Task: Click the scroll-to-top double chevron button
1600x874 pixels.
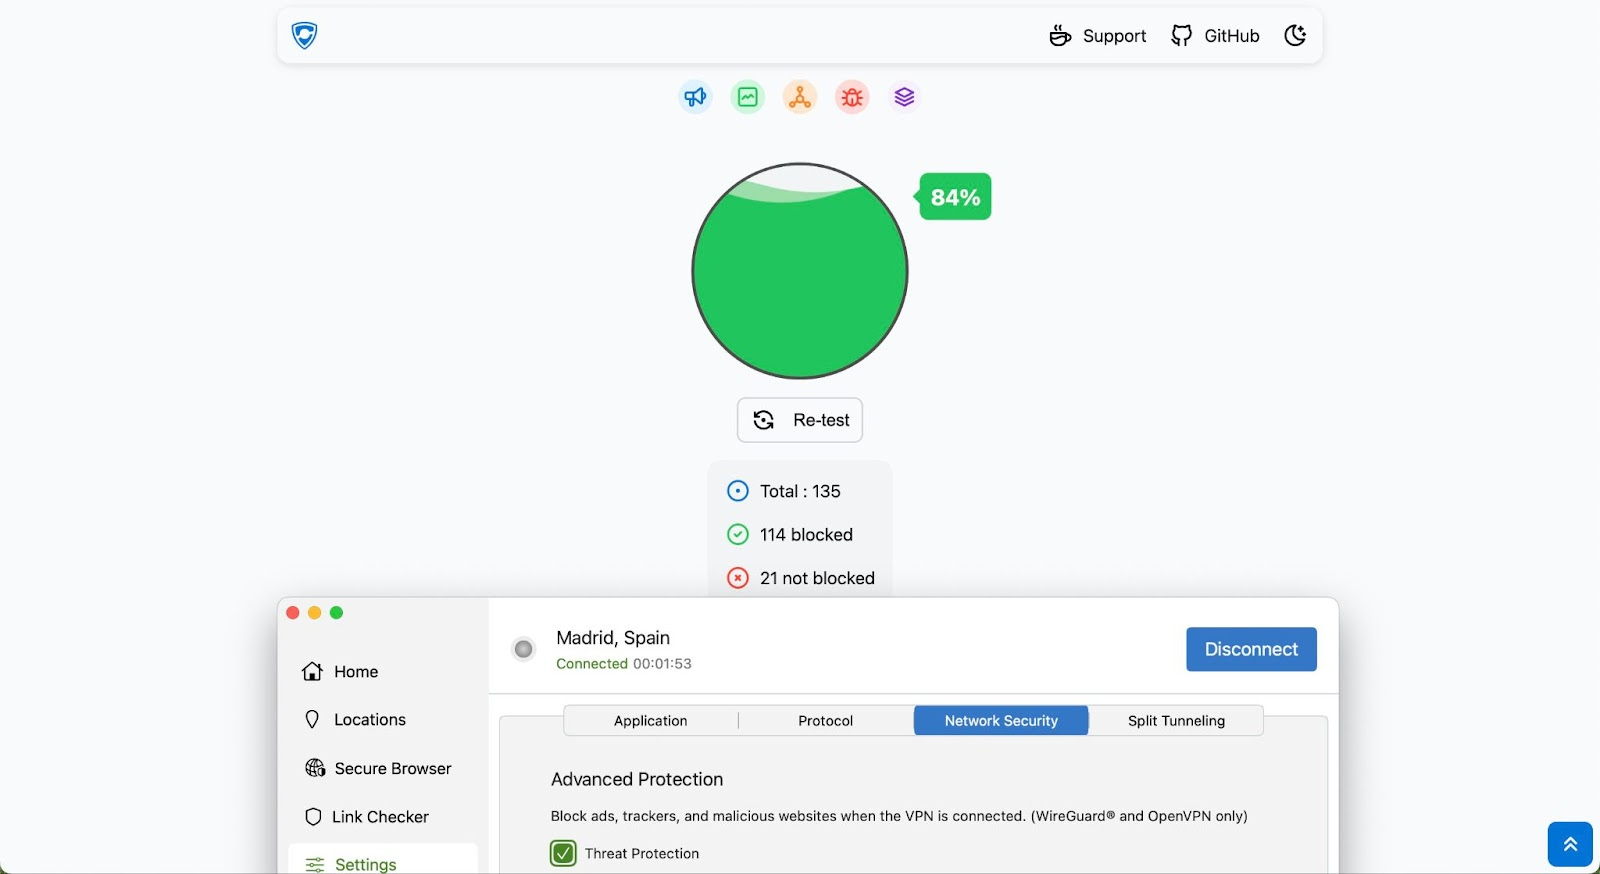Action: coord(1570,844)
